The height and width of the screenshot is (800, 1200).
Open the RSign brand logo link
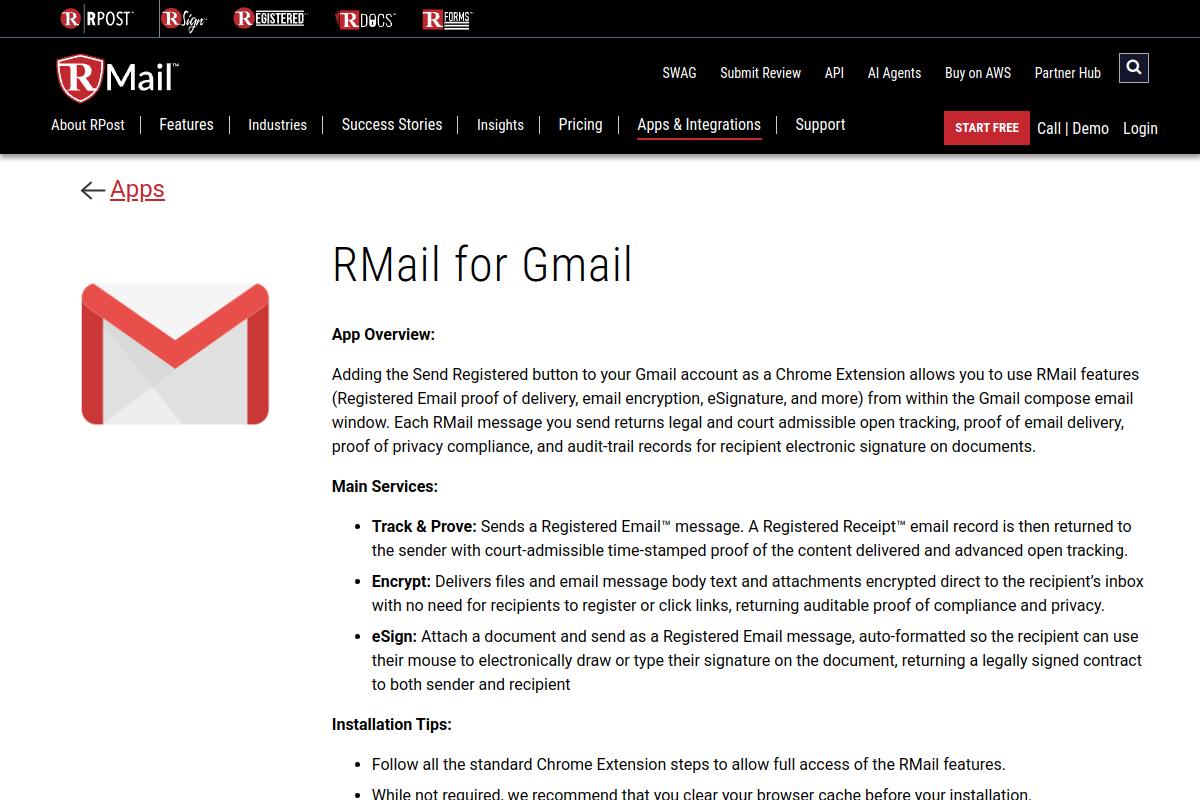183,19
